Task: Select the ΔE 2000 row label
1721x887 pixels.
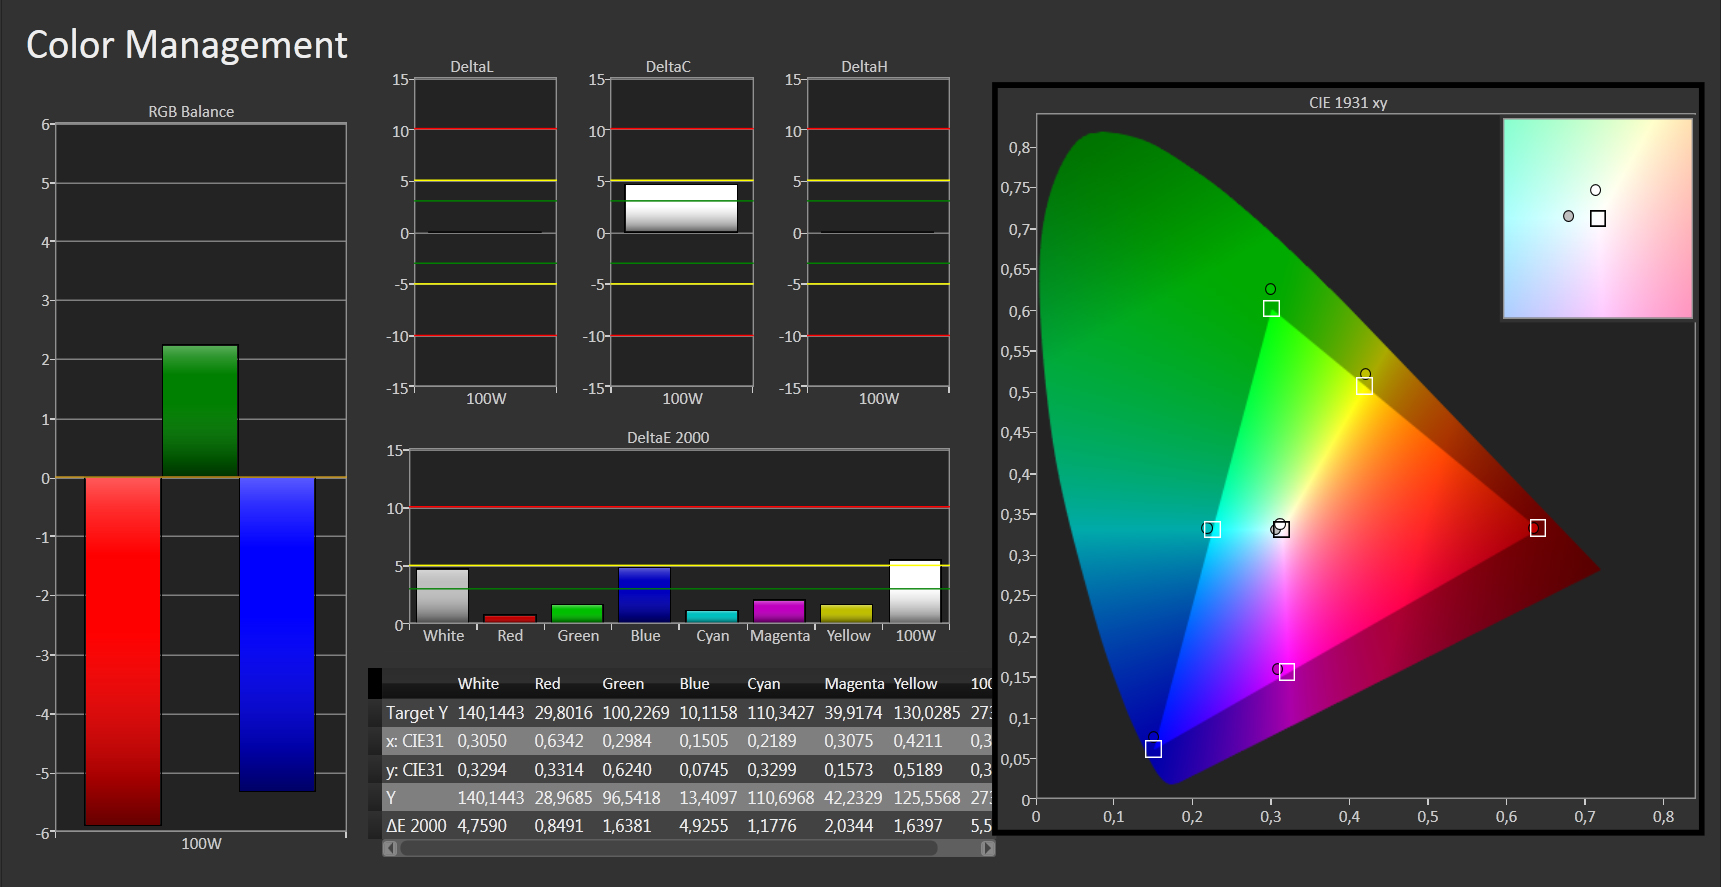Action: click(x=416, y=826)
